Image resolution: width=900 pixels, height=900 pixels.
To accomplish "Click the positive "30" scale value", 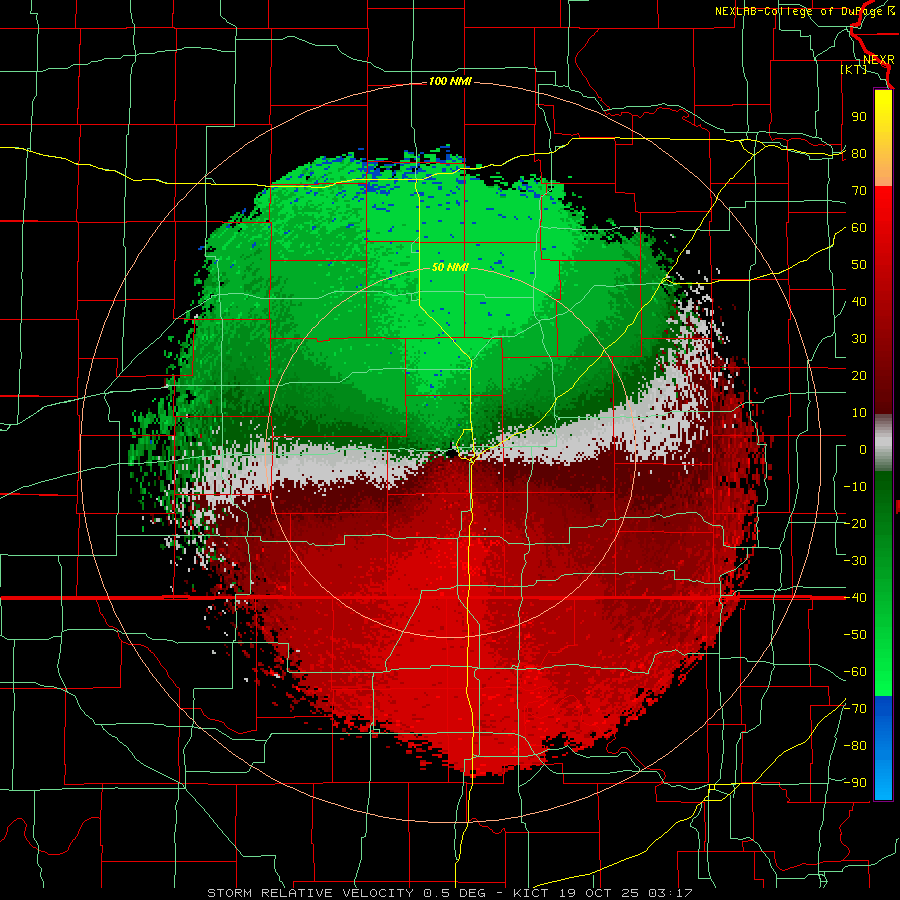I will pos(859,339).
